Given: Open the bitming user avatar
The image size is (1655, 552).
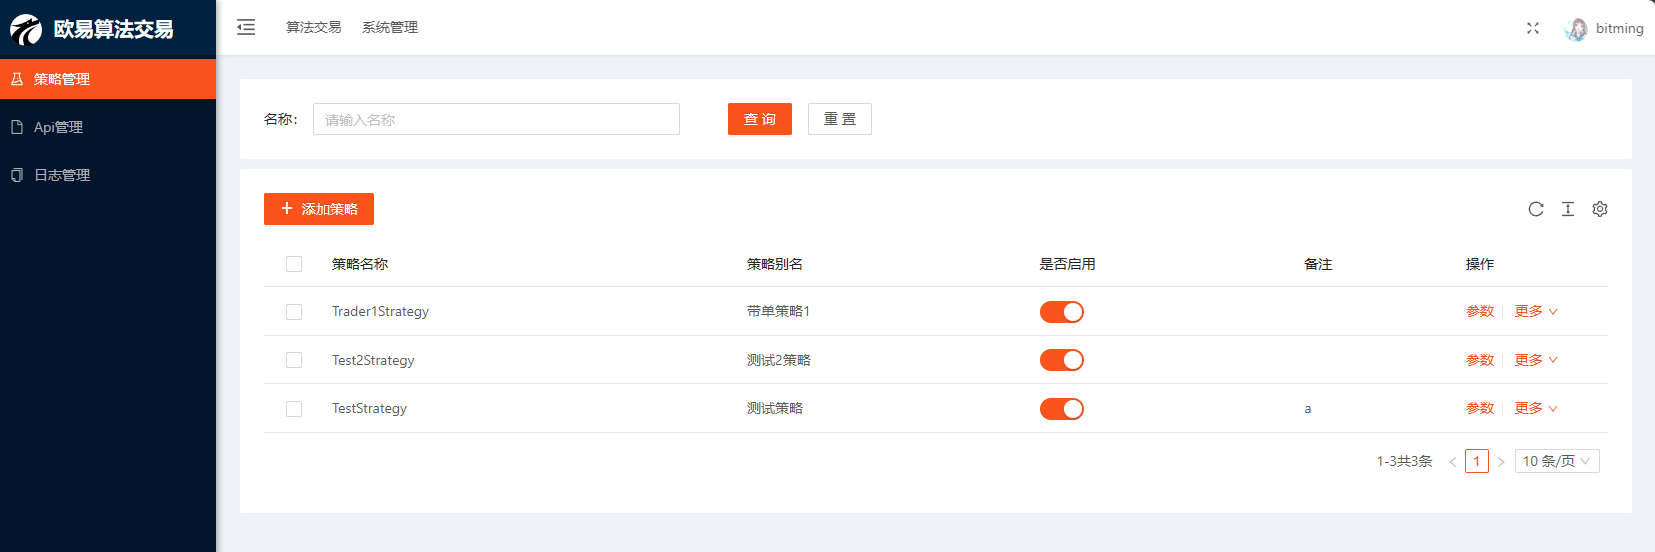Looking at the screenshot, I should pyautogui.click(x=1576, y=29).
